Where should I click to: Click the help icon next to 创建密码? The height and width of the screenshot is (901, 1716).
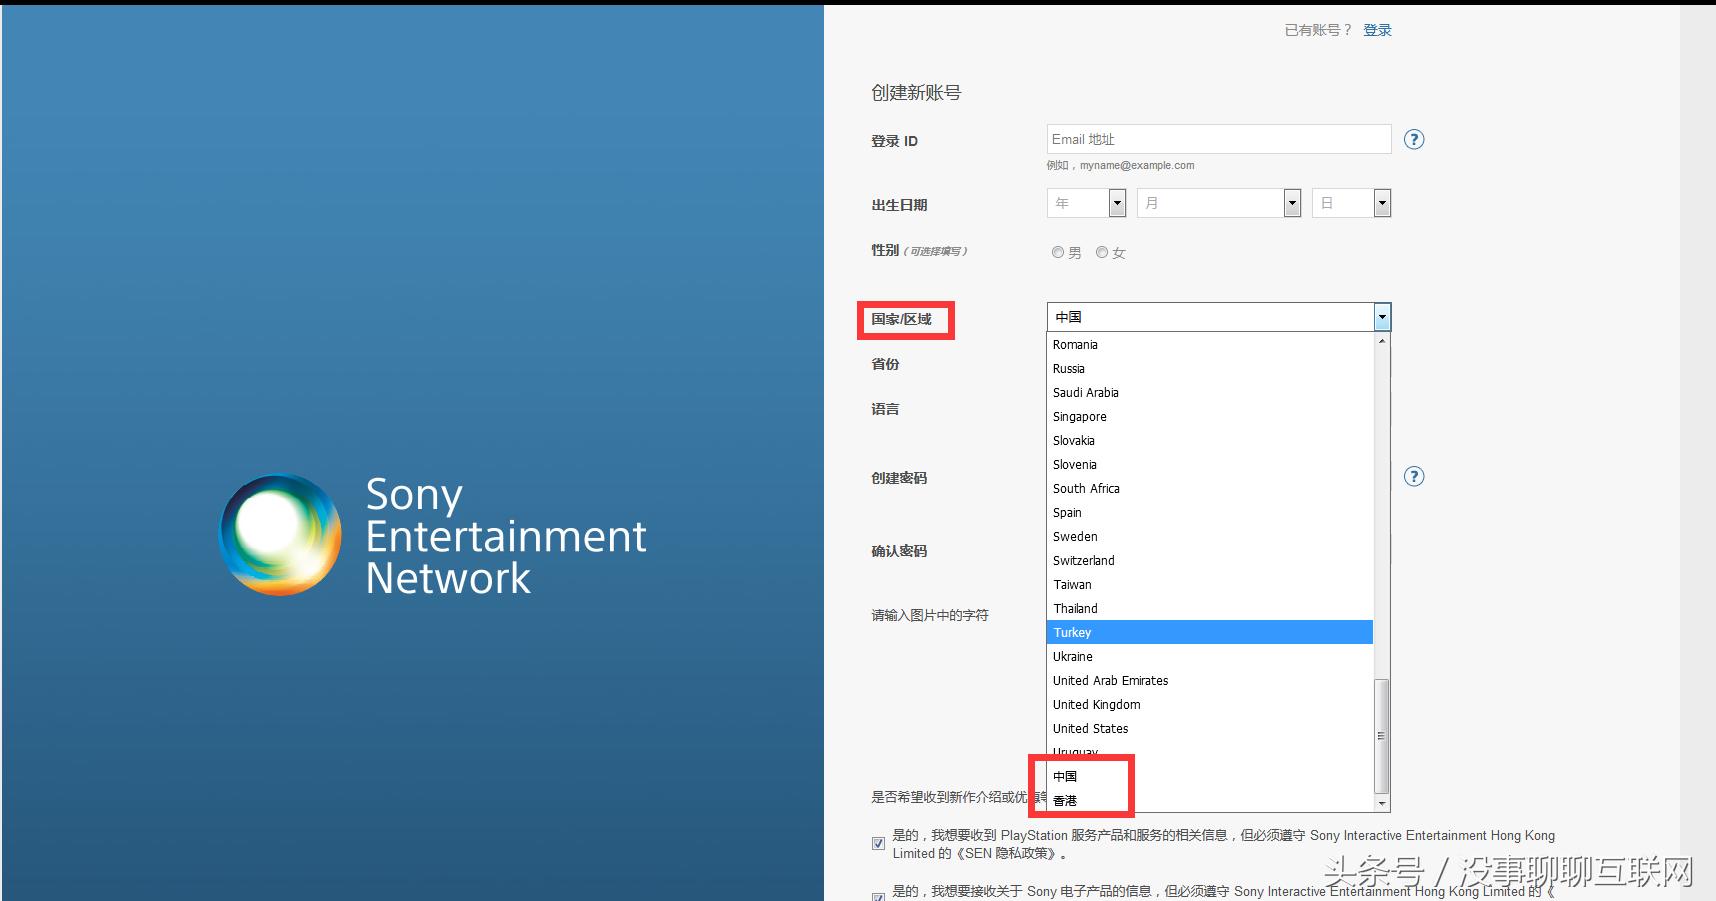(x=1414, y=476)
